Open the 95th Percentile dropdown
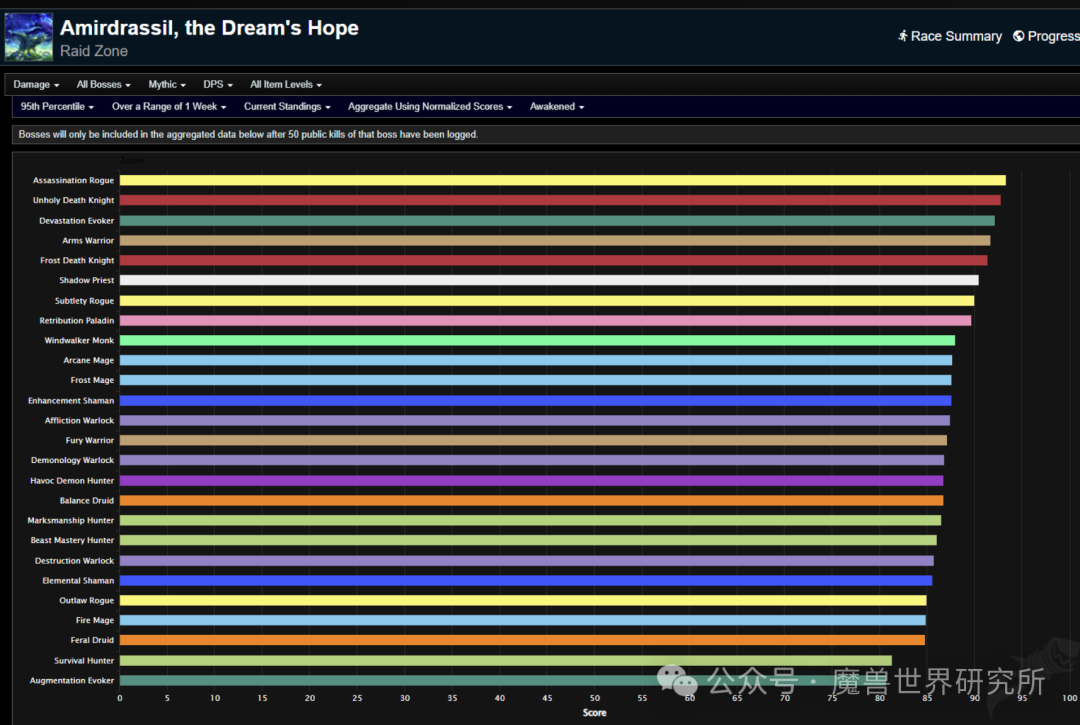Screen dimensions: 1080x725 (x=57, y=106)
